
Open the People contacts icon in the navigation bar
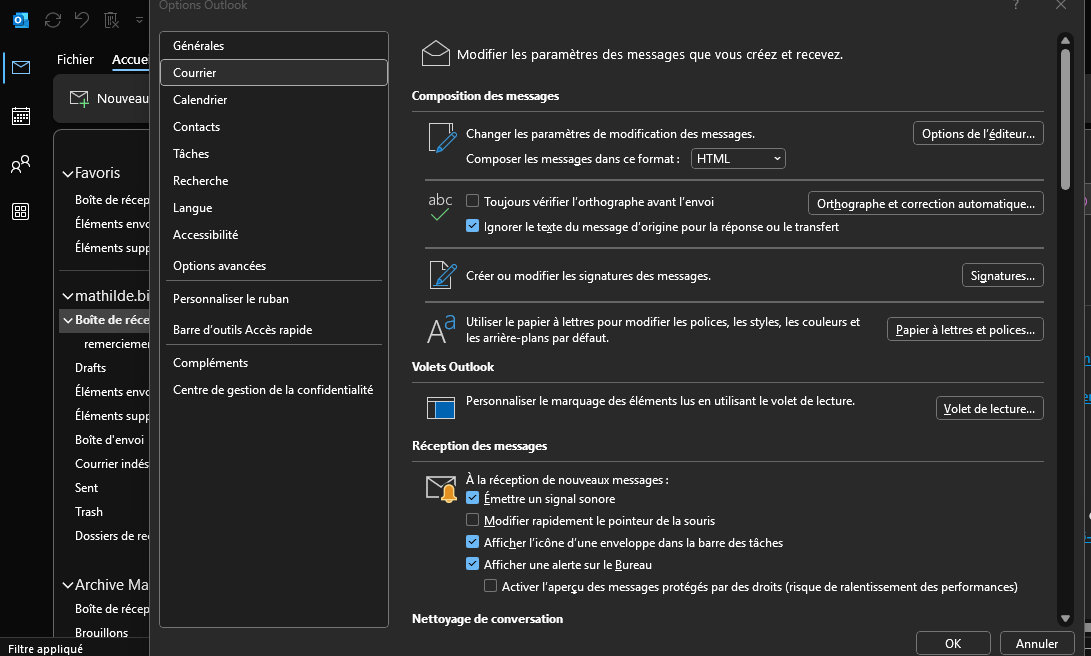point(21,164)
